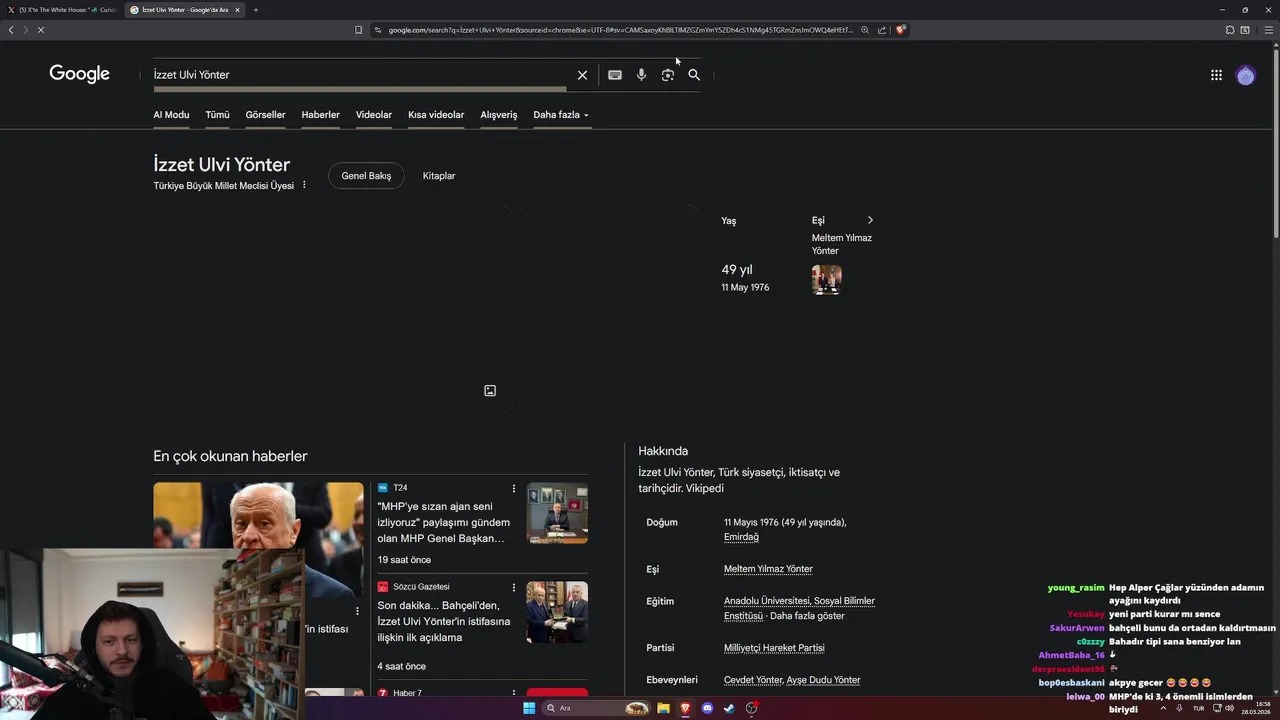Open the Google apps grid
1280x720 pixels.
coord(1216,75)
